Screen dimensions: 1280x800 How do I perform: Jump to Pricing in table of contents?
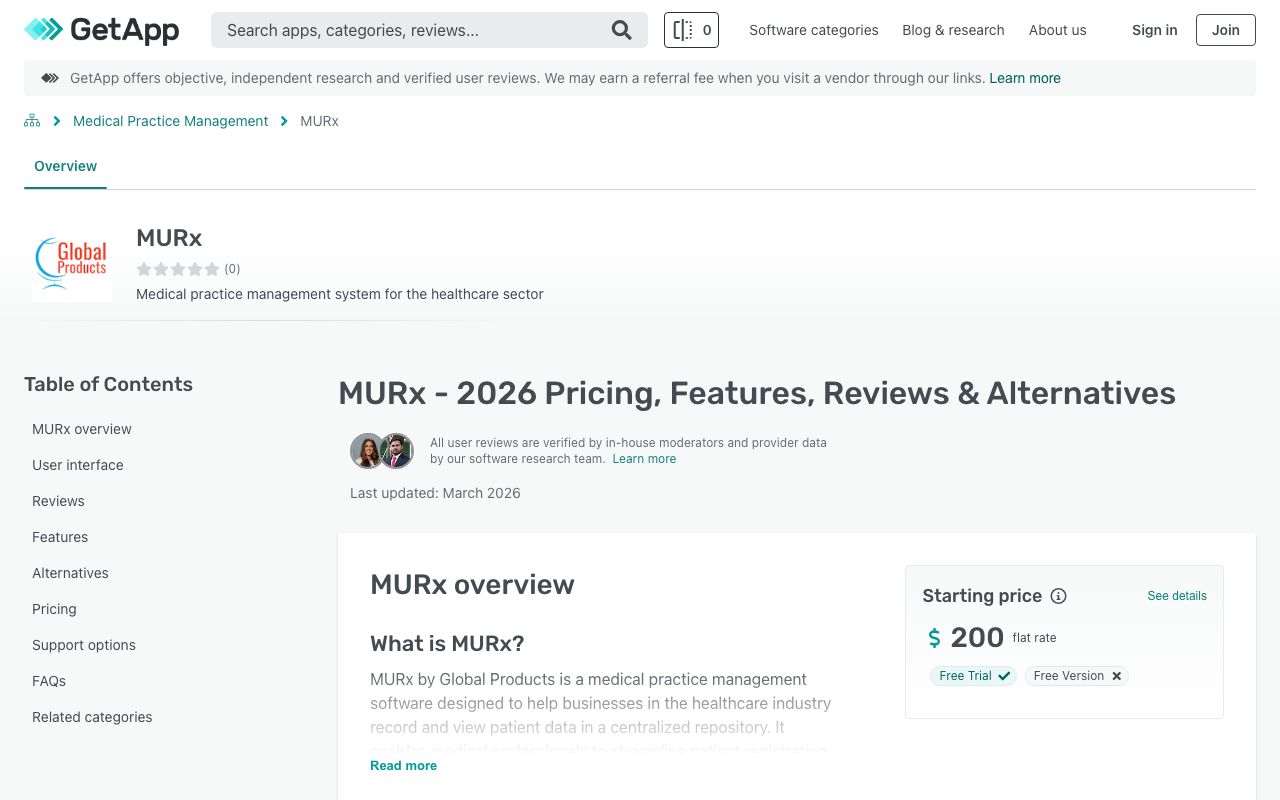click(54, 609)
